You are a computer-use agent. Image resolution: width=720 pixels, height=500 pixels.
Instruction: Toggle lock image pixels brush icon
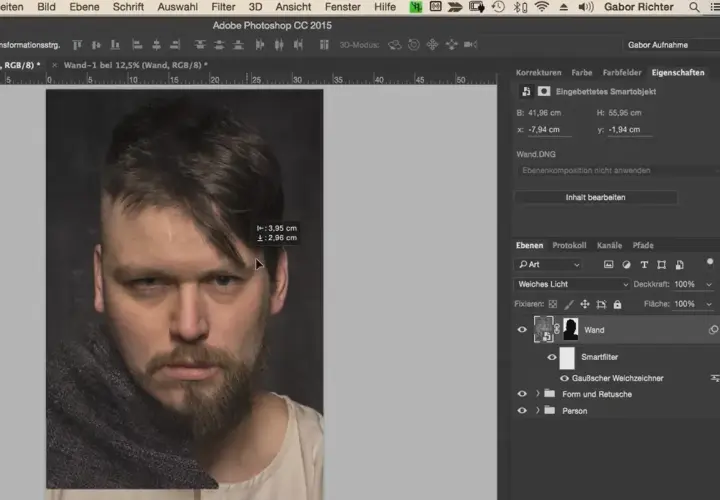pyautogui.click(x=569, y=304)
